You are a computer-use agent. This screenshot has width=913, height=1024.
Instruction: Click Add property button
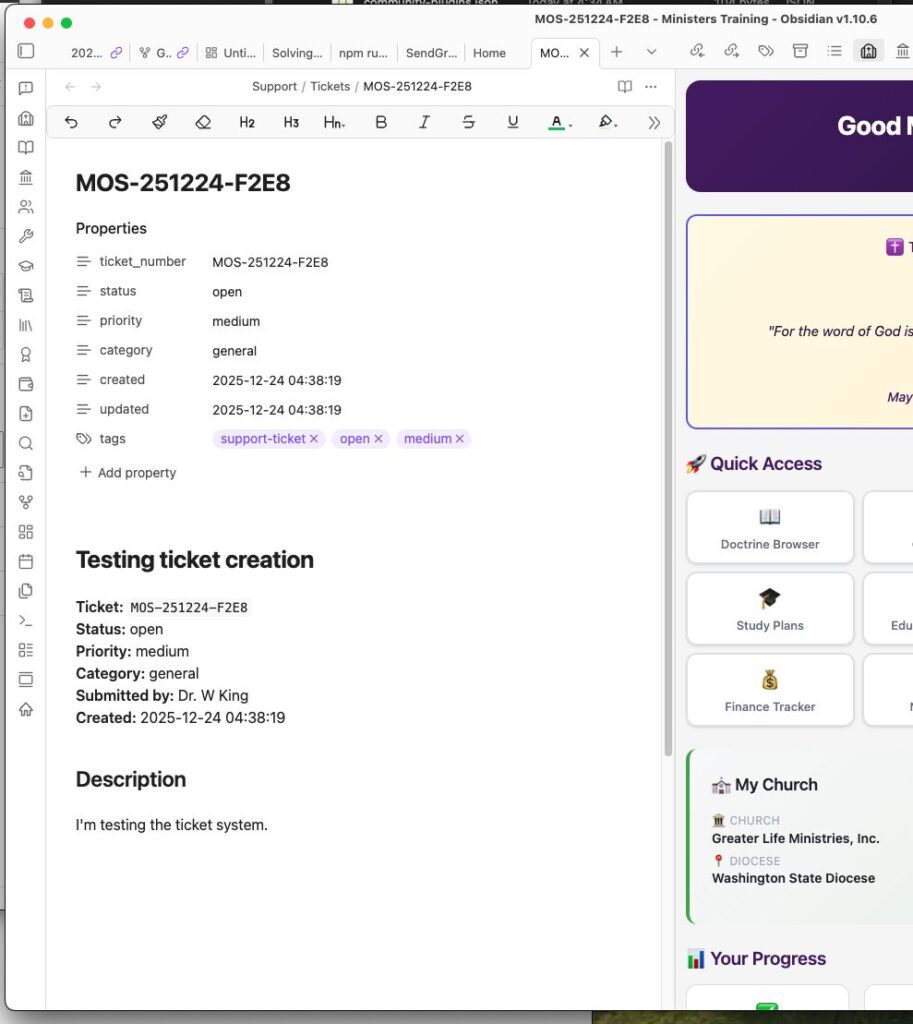[128, 473]
